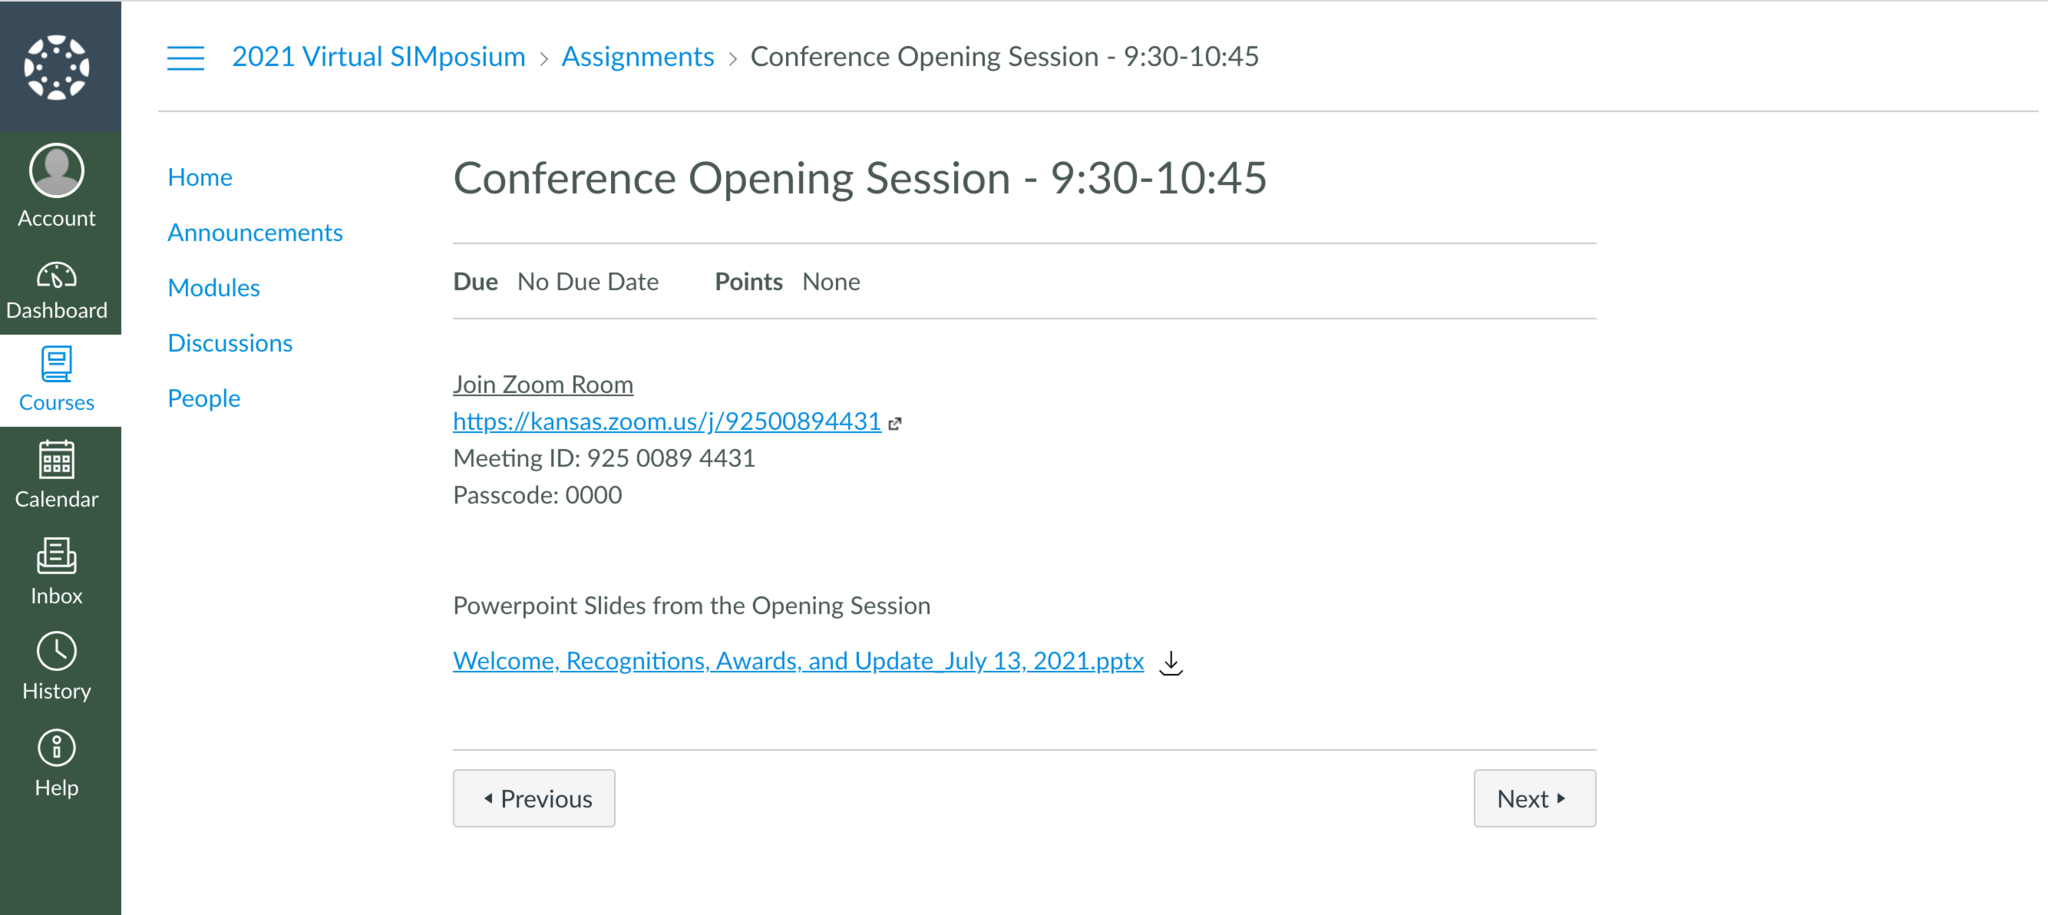
Task: Click the Canvas logo icon
Action: click(x=57, y=67)
